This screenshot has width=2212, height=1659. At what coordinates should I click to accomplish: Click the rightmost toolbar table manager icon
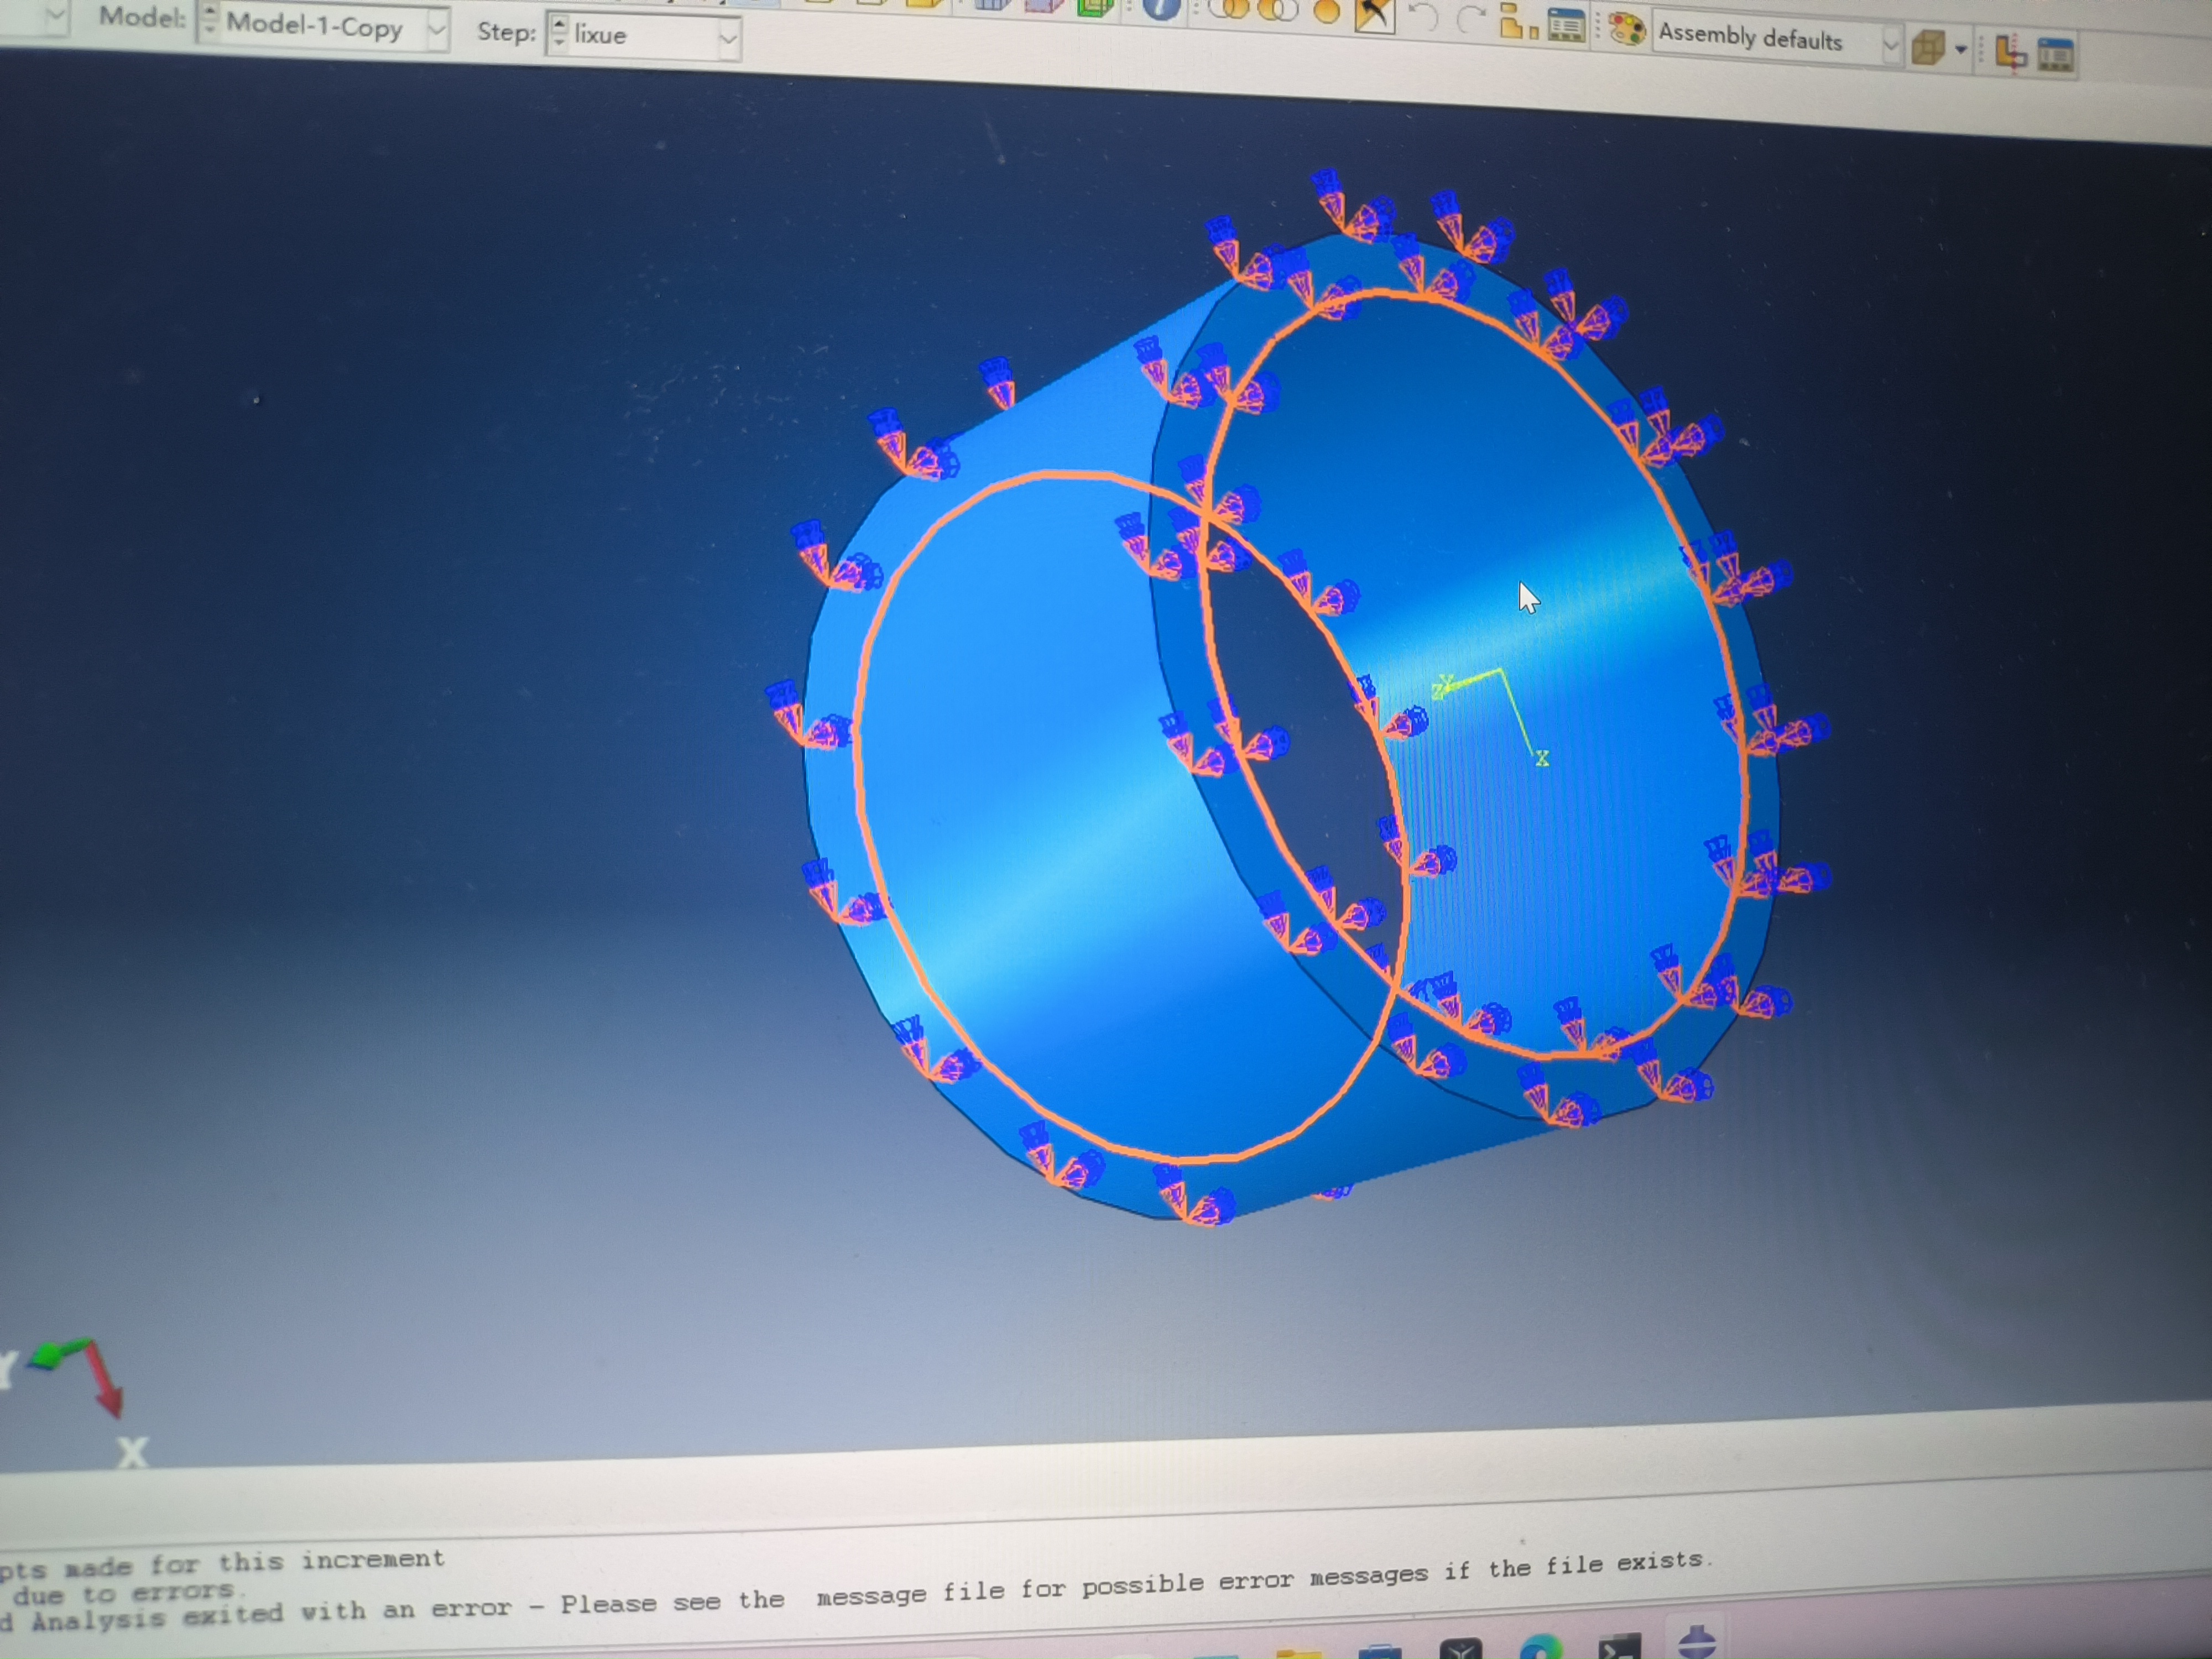(x=2055, y=55)
